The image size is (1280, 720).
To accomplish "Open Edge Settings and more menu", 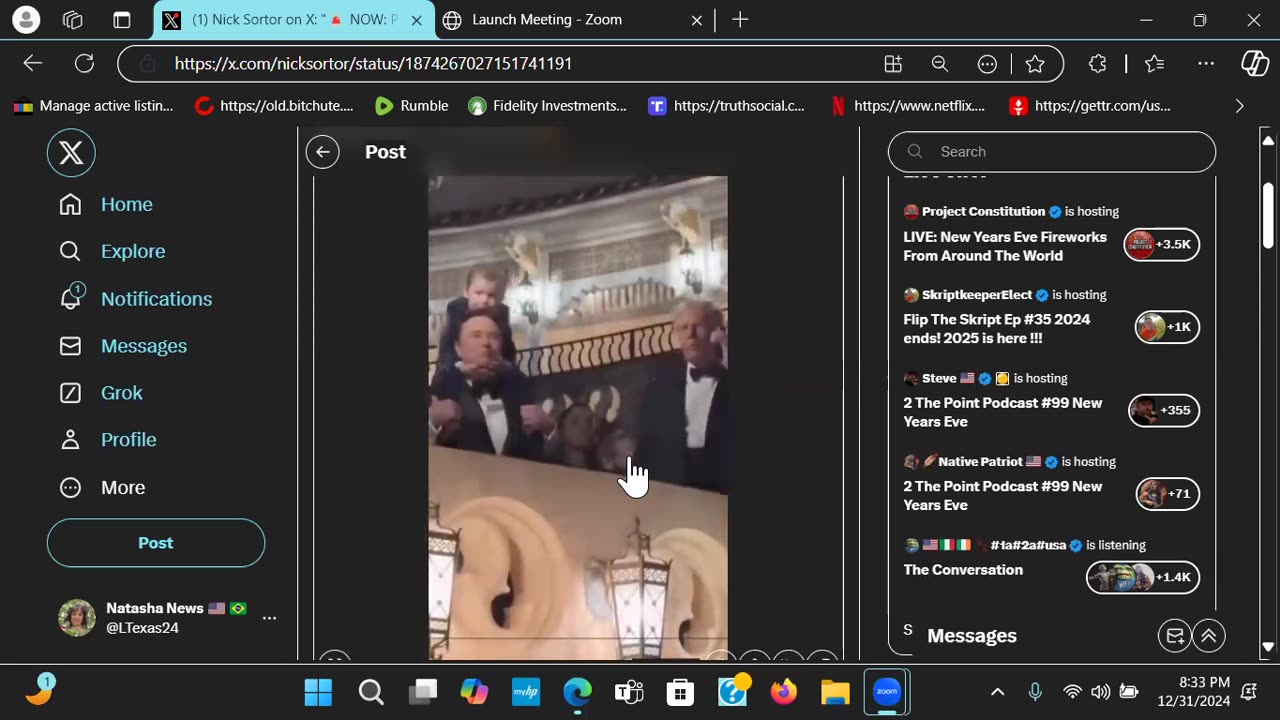I will [1206, 63].
